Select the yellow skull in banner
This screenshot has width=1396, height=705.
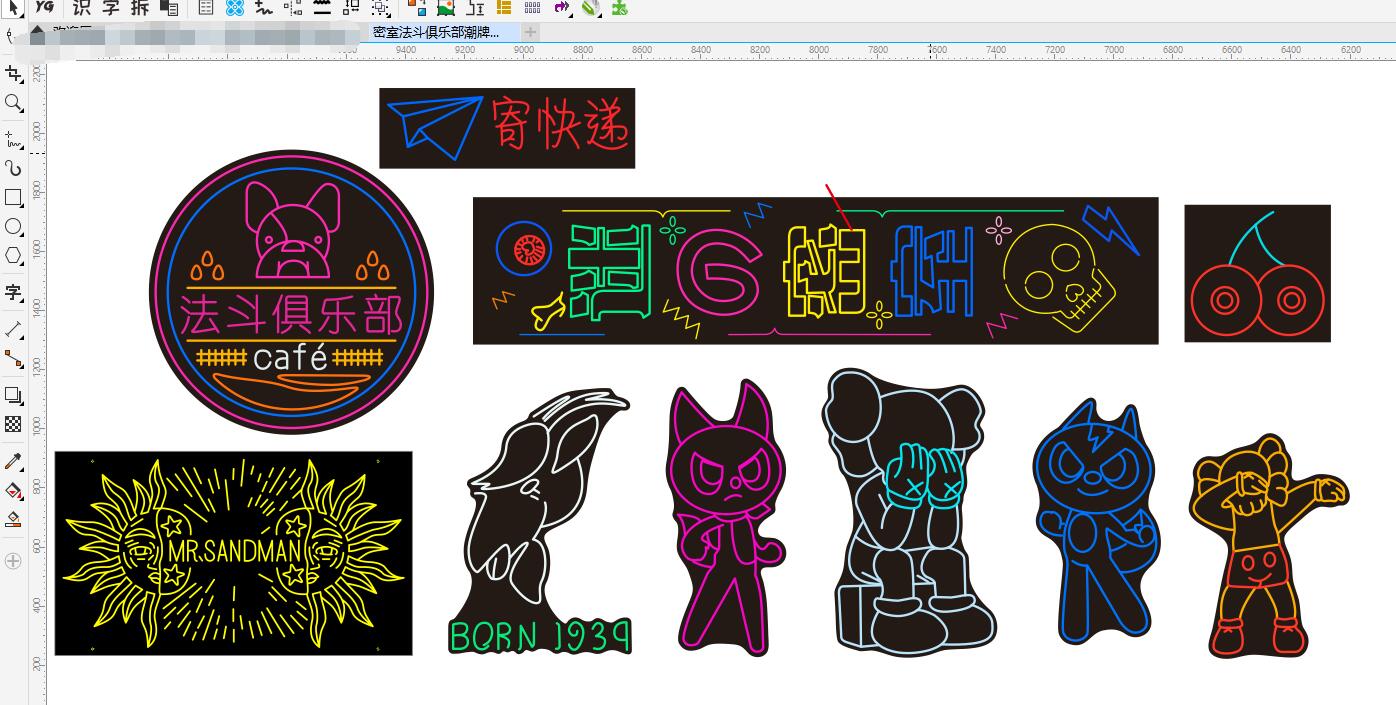pos(1059,279)
